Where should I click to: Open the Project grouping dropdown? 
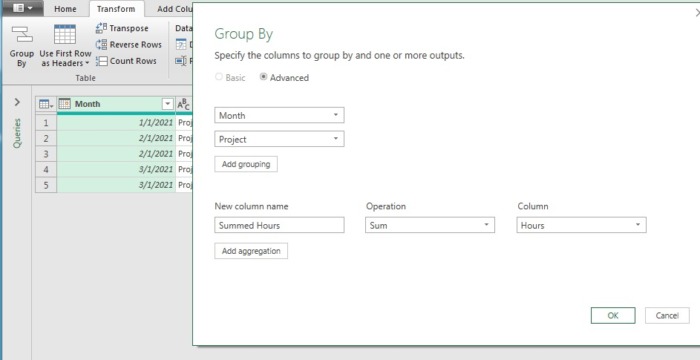coord(279,139)
